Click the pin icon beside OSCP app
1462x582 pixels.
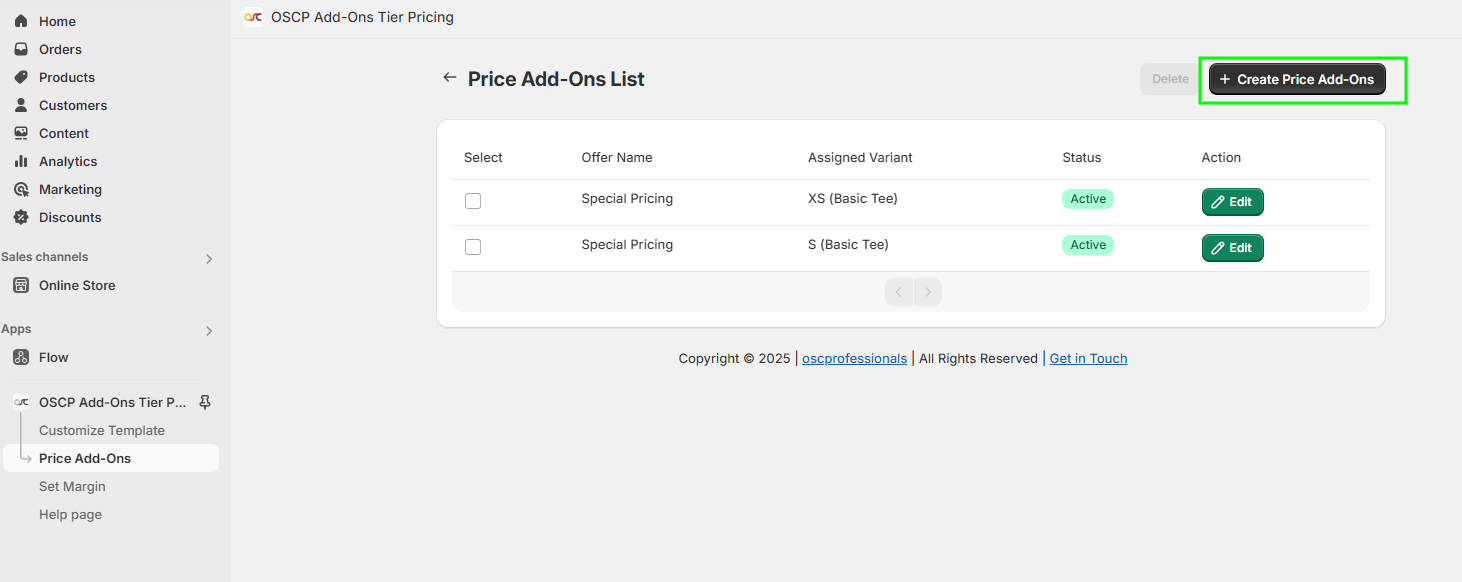205,402
